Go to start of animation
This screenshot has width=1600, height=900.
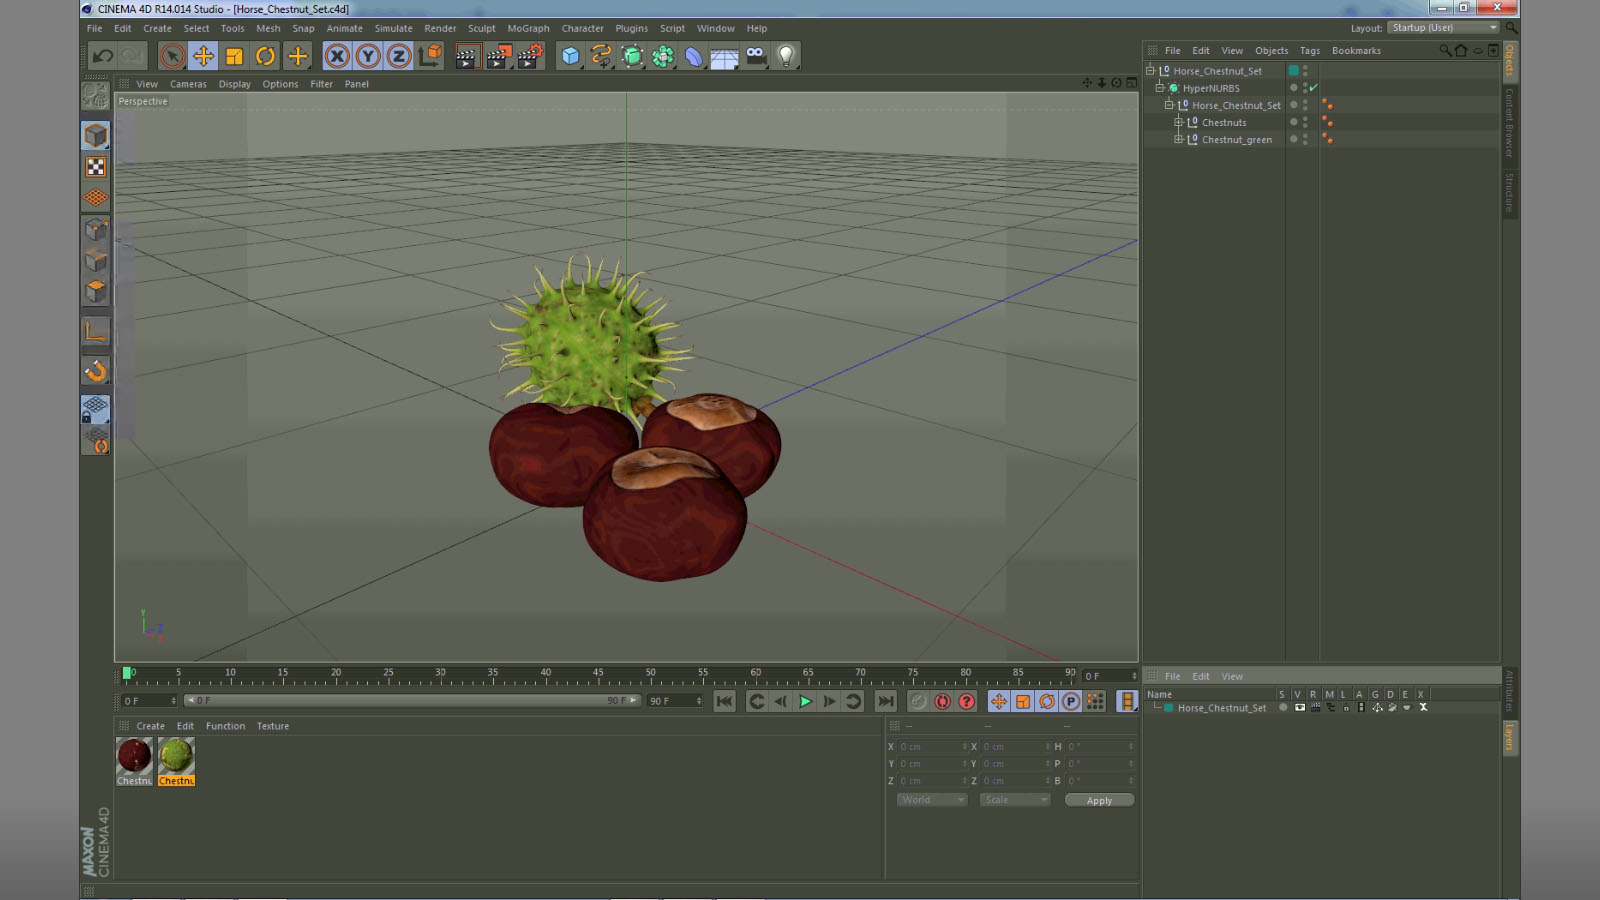[725, 701]
